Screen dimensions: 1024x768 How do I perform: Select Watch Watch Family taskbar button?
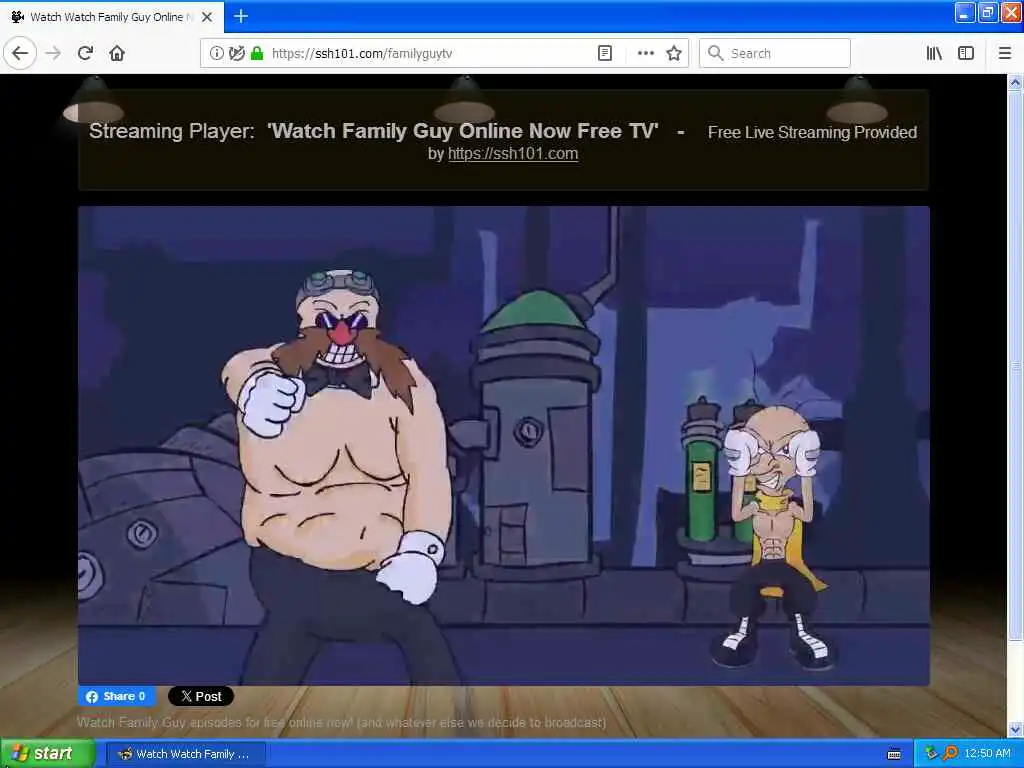186,754
